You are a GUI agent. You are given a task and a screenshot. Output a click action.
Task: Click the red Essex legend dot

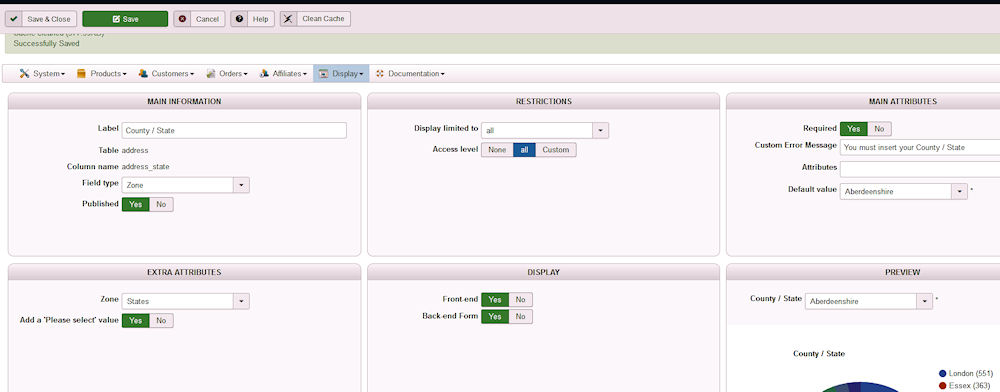click(x=943, y=386)
